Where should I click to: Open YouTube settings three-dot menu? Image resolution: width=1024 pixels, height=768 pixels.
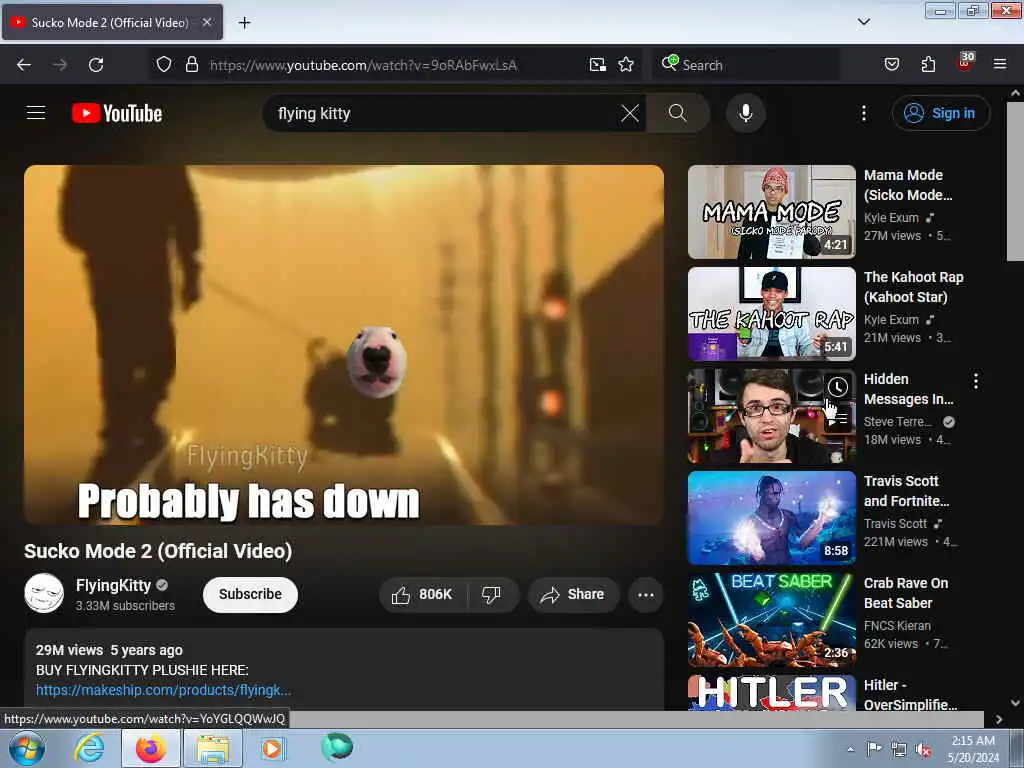[863, 113]
